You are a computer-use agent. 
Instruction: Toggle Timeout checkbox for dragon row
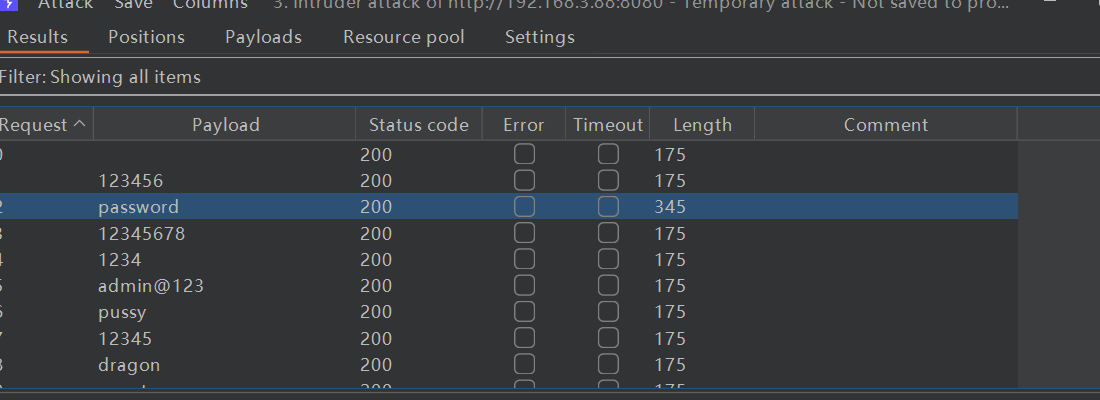pos(608,365)
